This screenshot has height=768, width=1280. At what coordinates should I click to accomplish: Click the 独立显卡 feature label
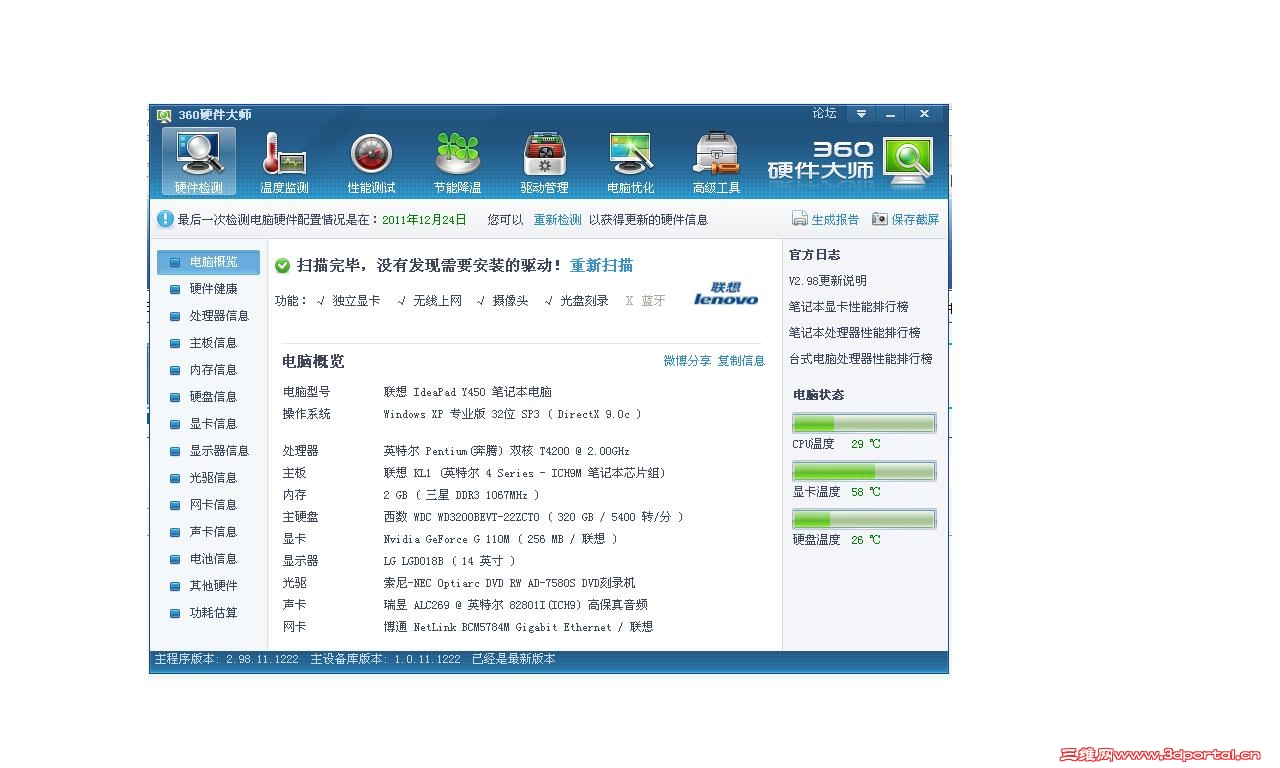[x=356, y=301]
